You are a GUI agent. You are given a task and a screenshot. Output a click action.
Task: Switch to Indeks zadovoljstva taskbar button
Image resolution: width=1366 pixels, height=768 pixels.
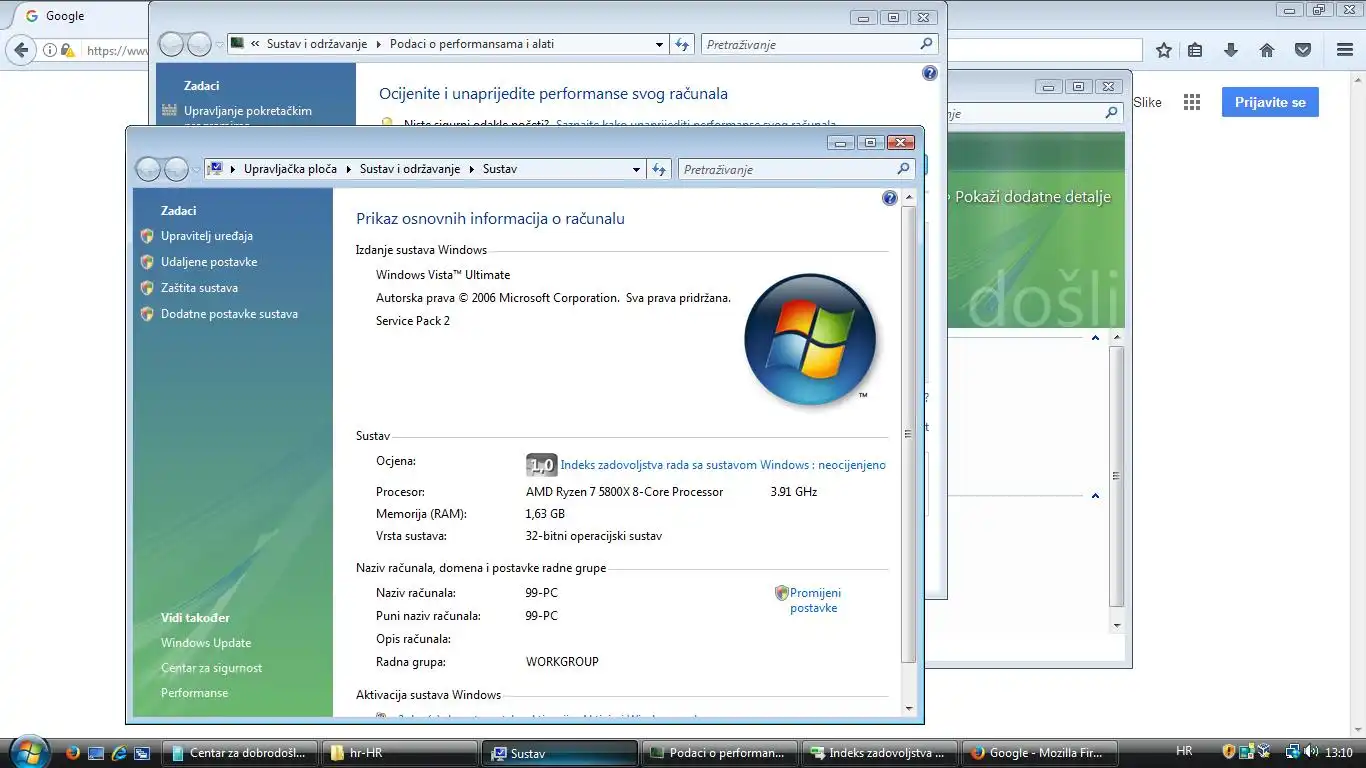coord(881,753)
